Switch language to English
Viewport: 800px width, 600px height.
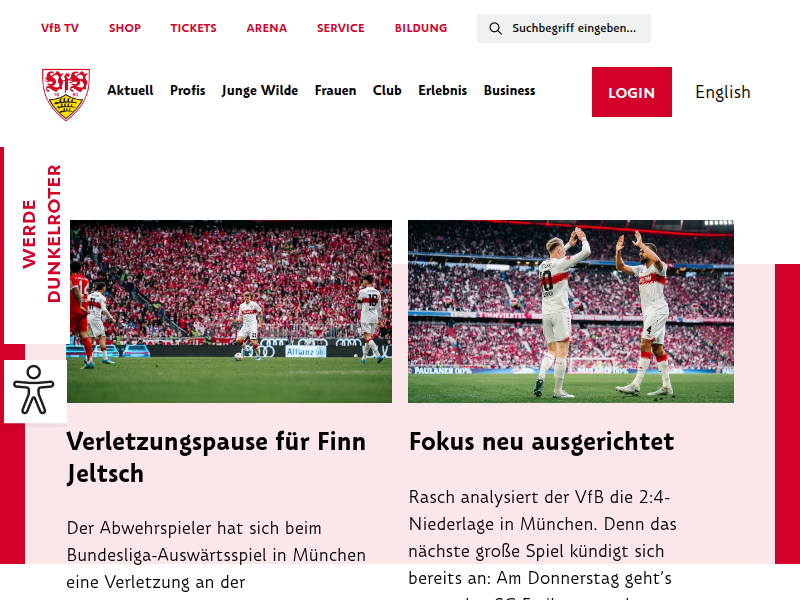click(722, 92)
